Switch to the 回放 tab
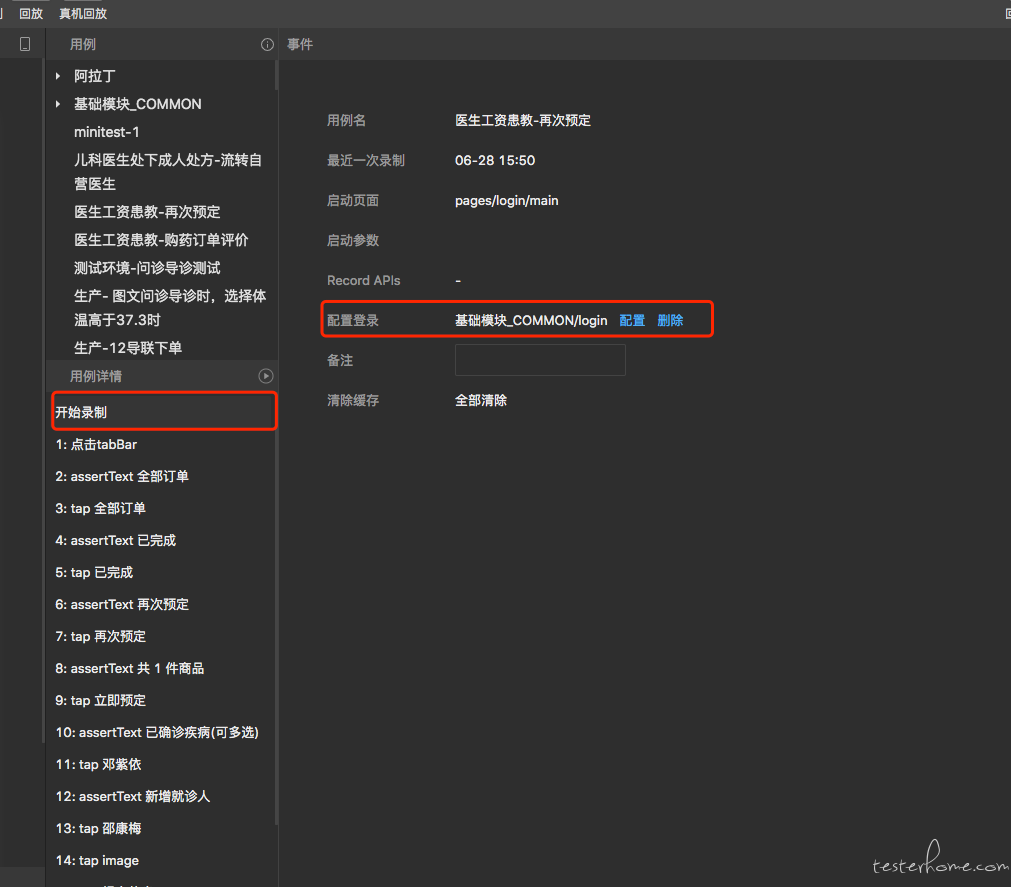 coord(31,14)
